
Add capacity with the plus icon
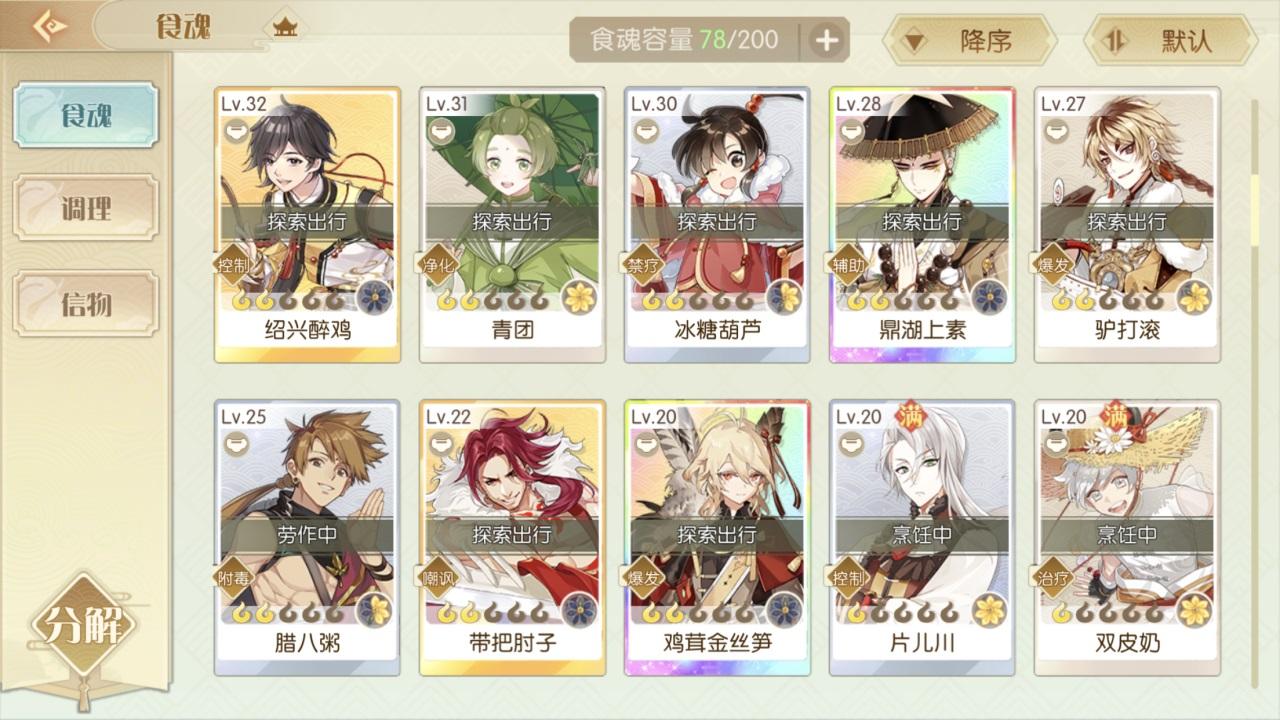[826, 41]
